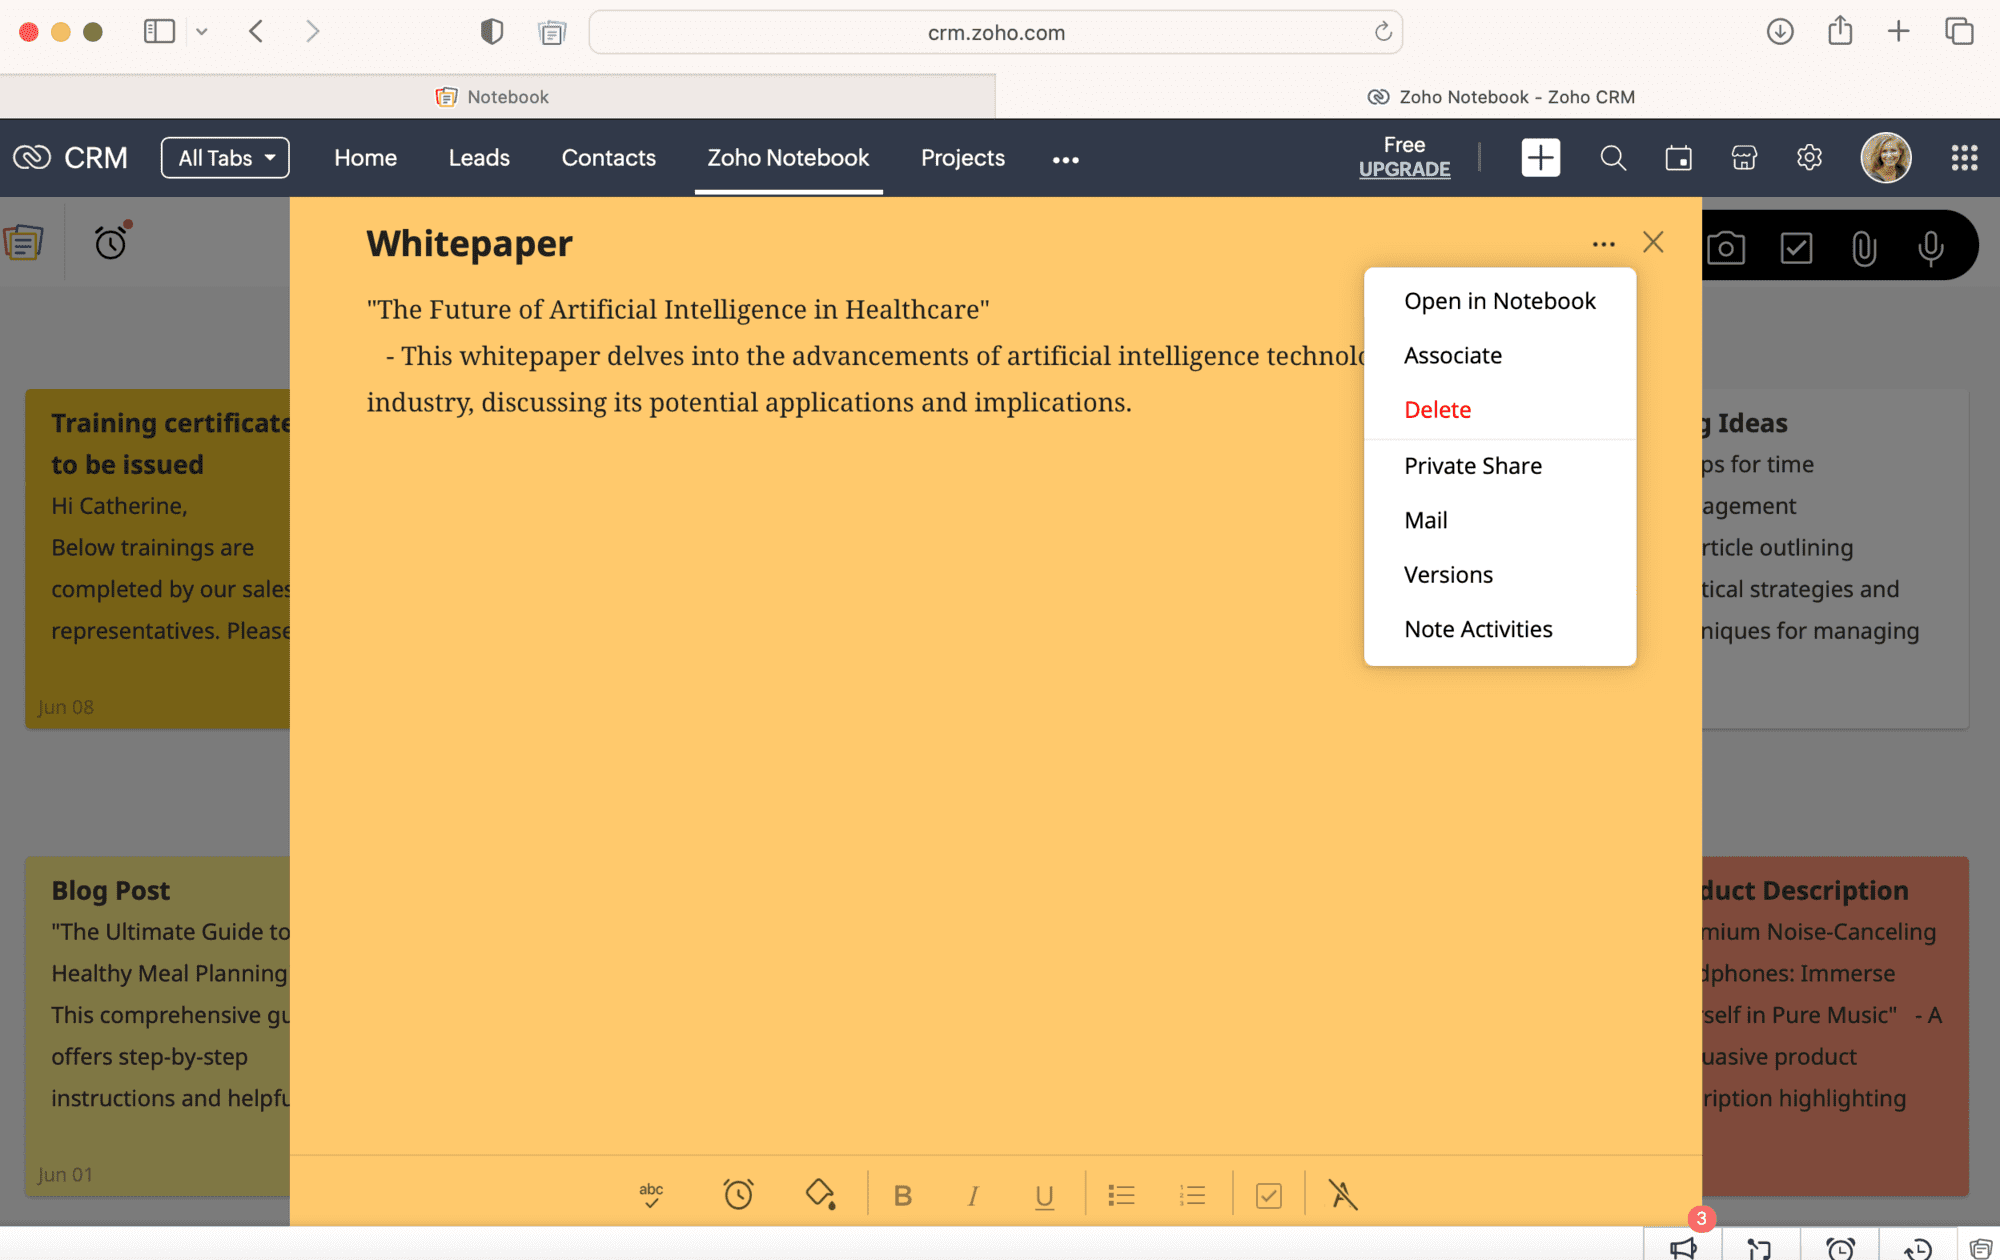
Task: Insert a checkbox item in note
Action: coord(1268,1195)
